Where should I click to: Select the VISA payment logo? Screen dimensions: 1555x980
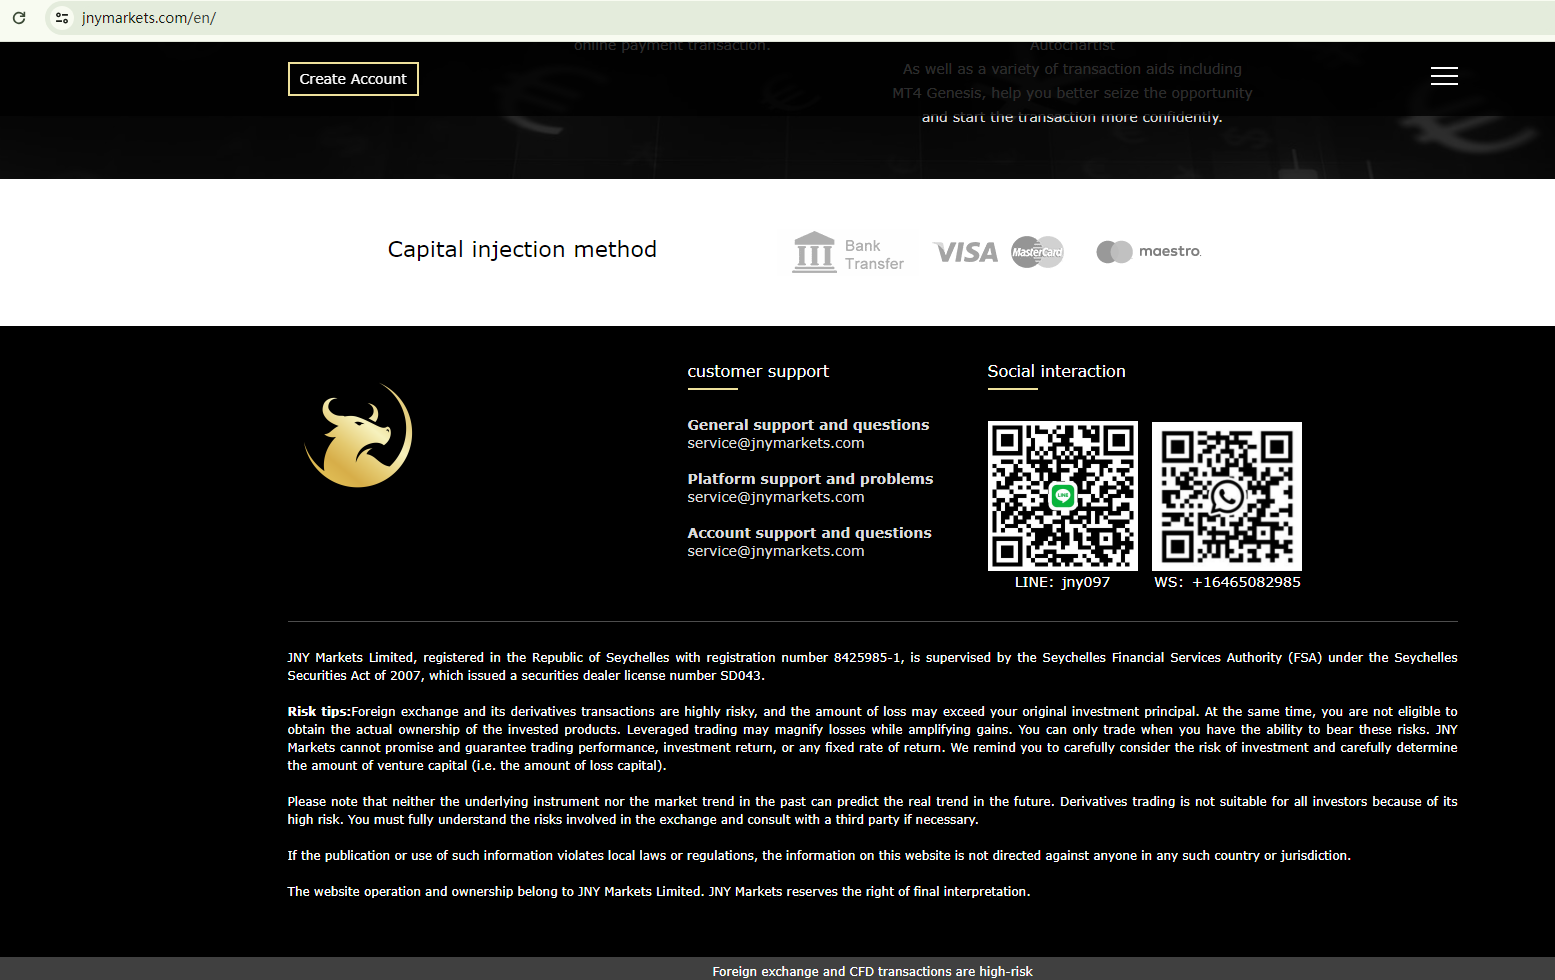(x=966, y=252)
